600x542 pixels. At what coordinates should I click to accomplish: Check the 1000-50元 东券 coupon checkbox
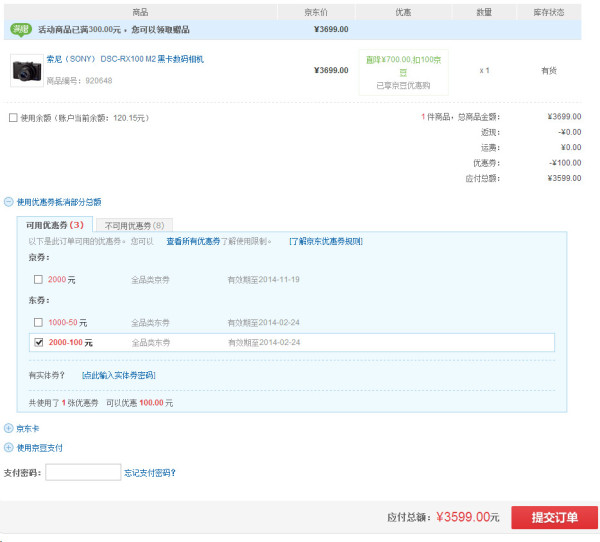[38, 322]
